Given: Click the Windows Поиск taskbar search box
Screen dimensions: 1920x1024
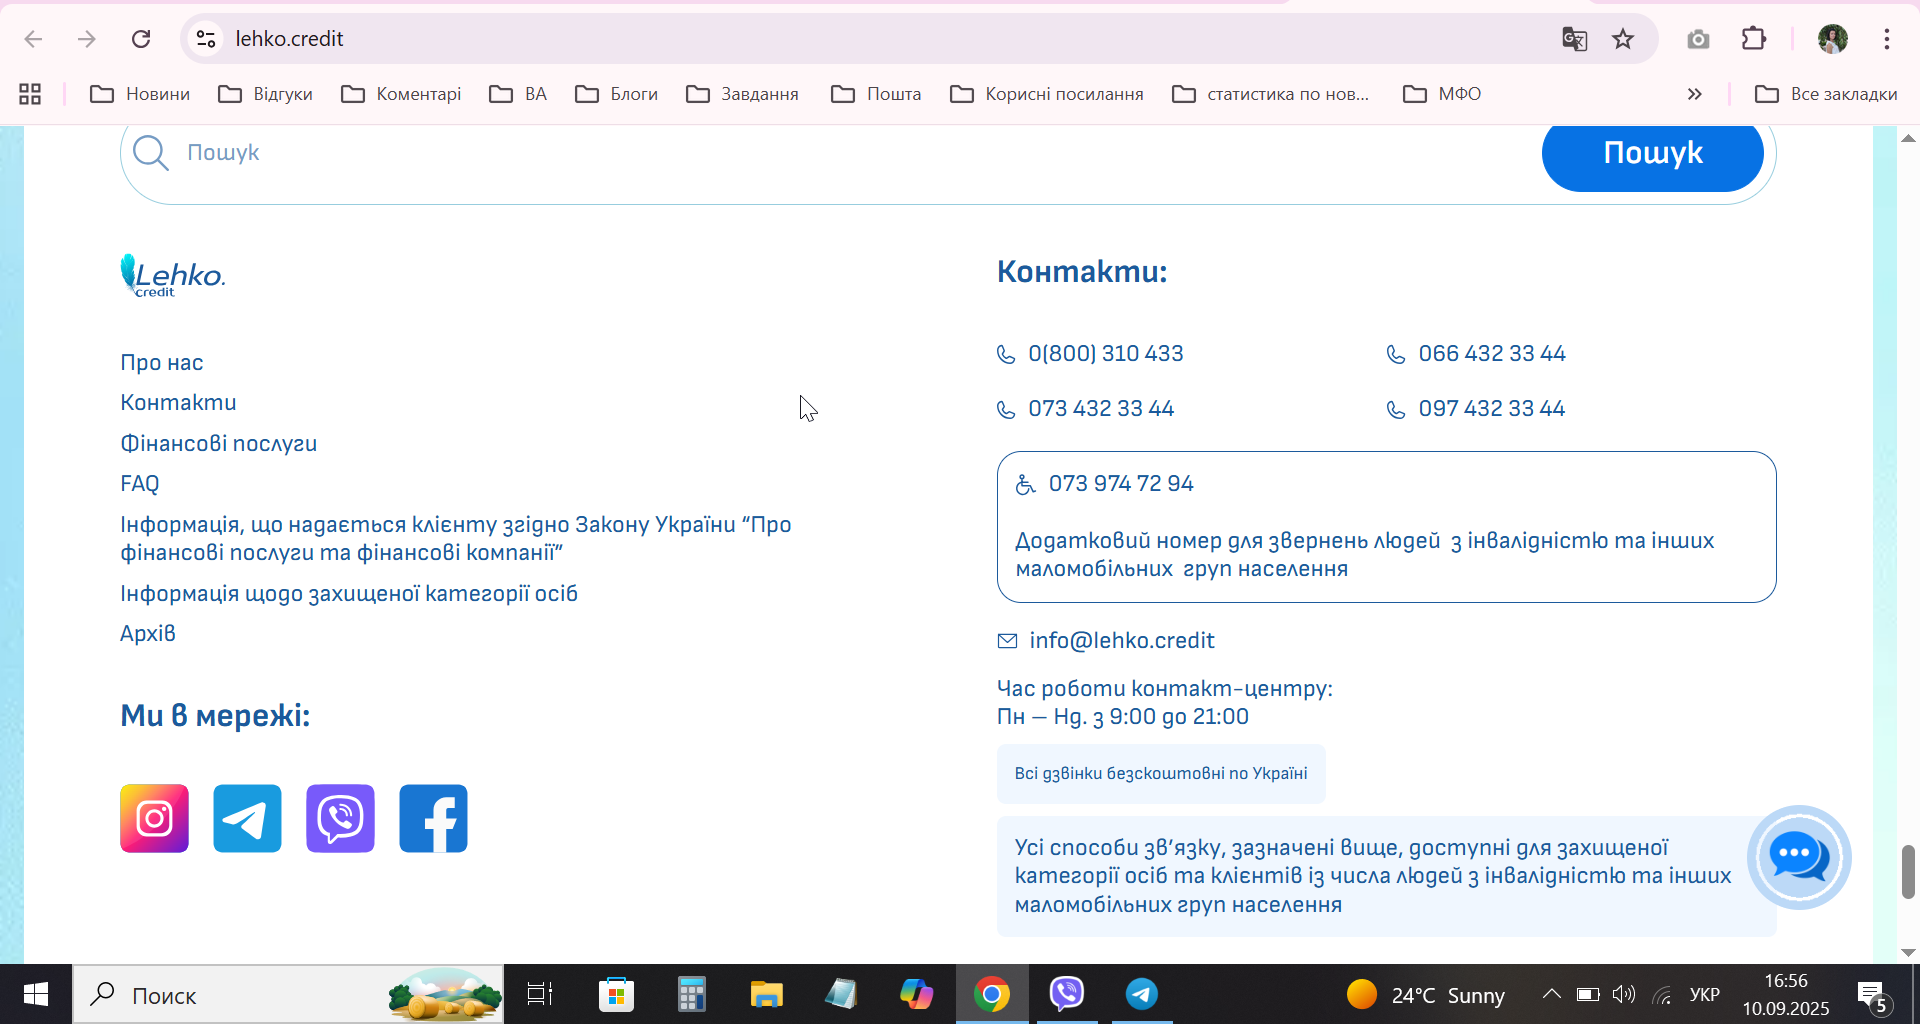Looking at the screenshot, I should point(288,994).
